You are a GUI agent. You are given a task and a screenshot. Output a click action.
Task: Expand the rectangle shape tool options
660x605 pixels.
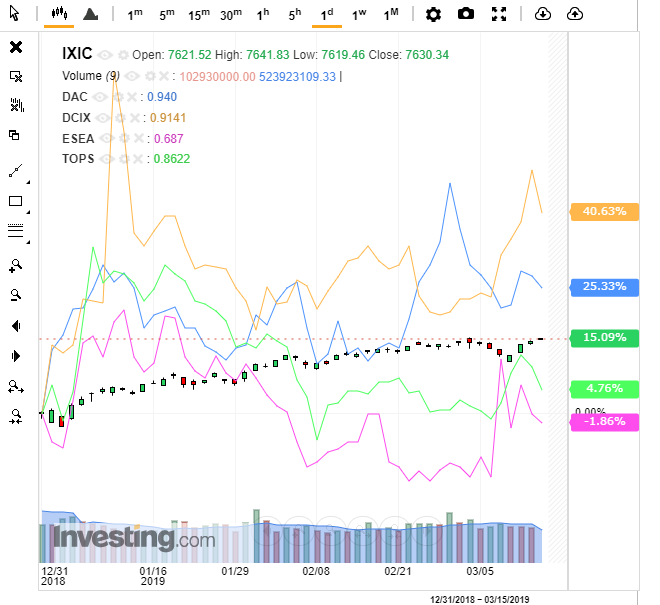point(27,212)
